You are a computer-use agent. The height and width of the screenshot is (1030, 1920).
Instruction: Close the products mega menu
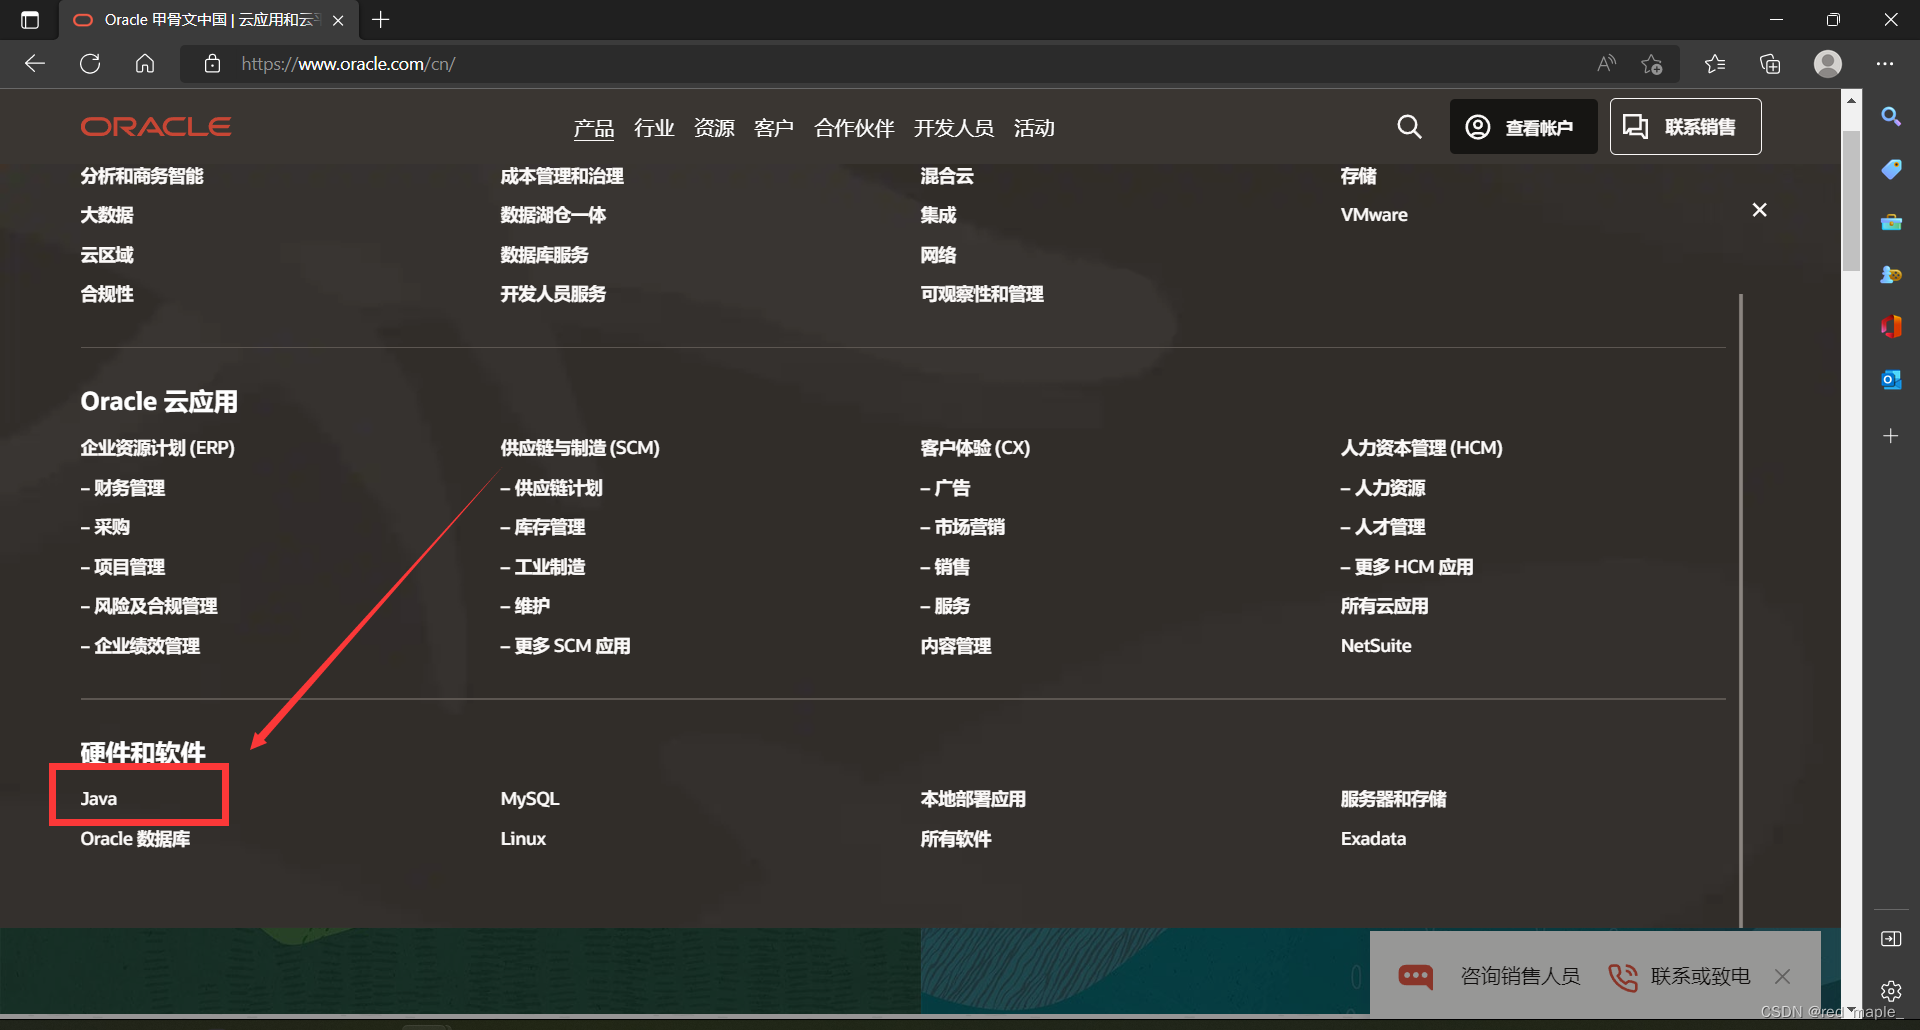[x=1760, y=210]
